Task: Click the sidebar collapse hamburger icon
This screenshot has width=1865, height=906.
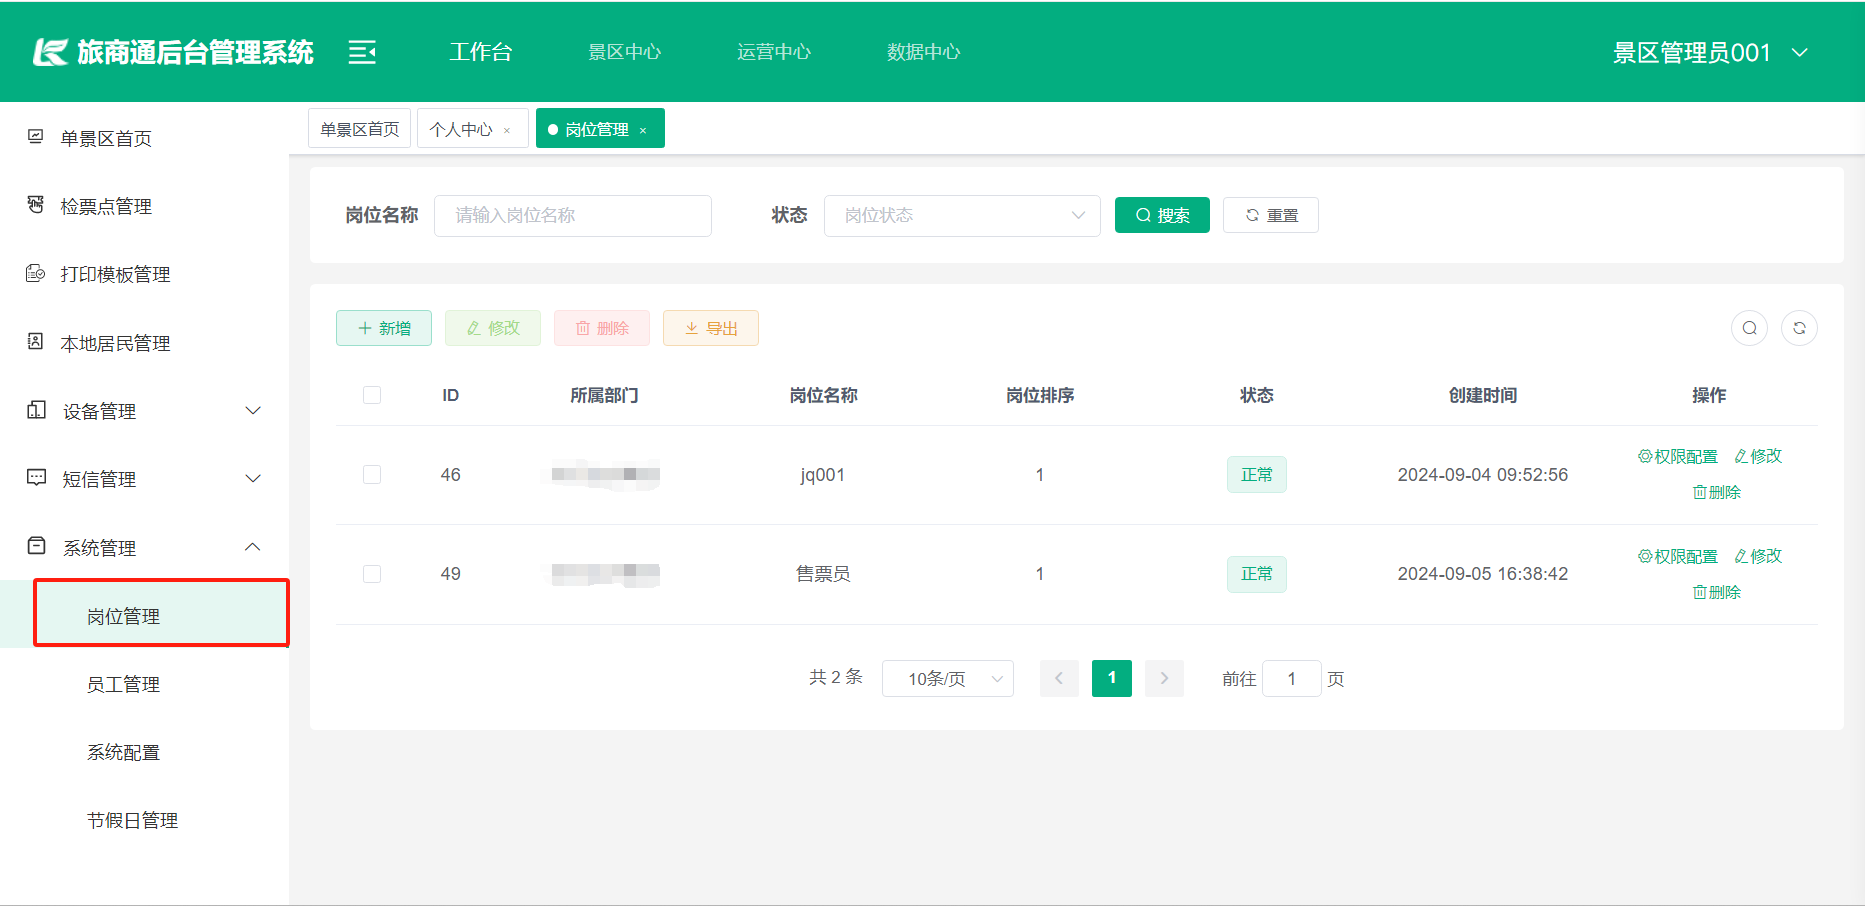Action: (x=362, y=52)
